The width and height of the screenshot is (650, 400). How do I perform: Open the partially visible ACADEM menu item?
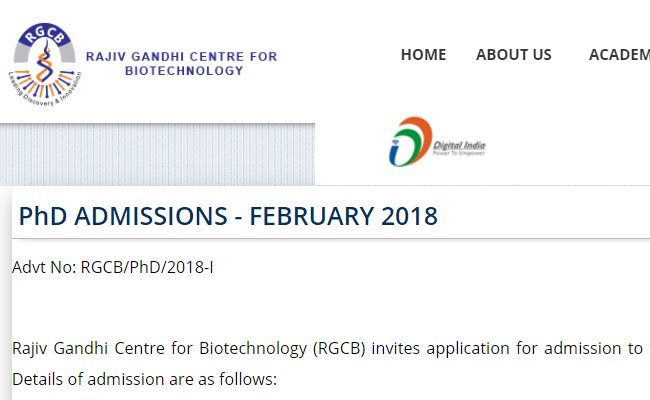(x=619, y=55)
